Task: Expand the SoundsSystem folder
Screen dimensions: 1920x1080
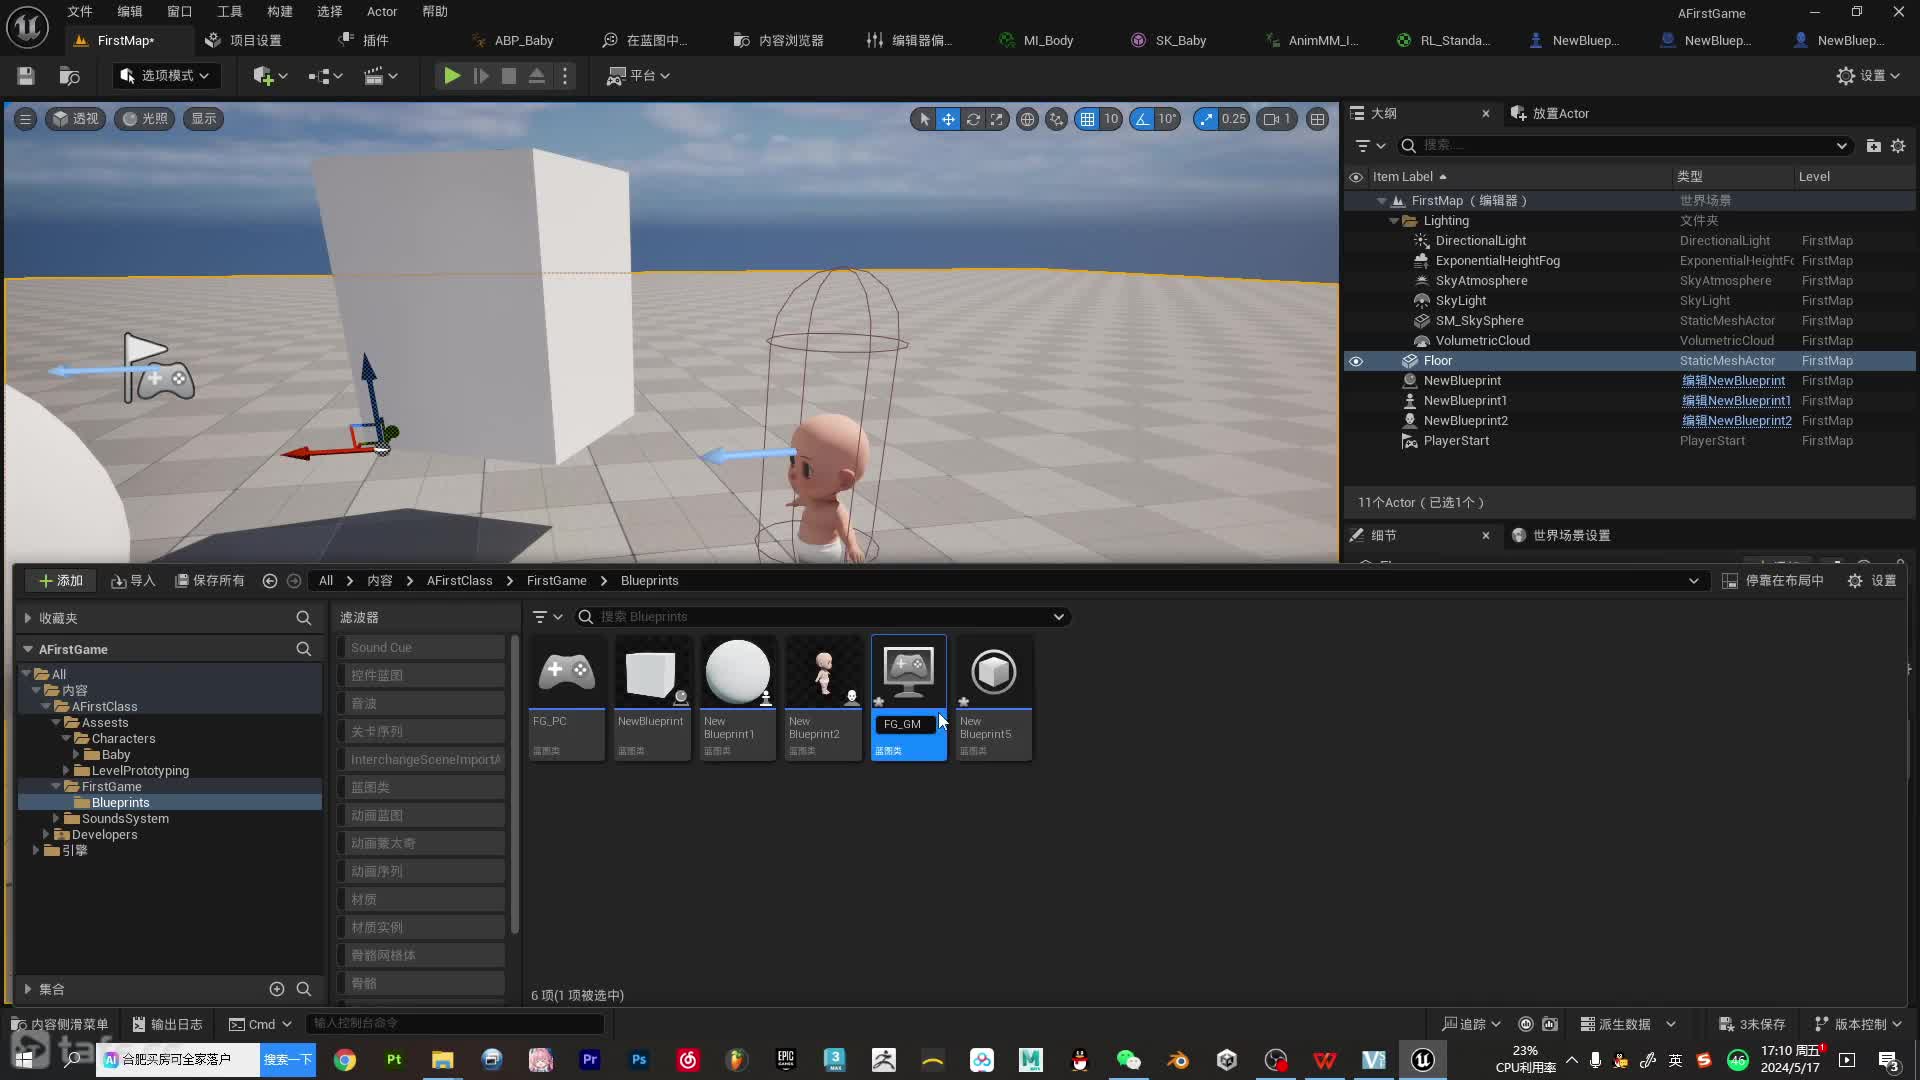Action: pos(56,819)
